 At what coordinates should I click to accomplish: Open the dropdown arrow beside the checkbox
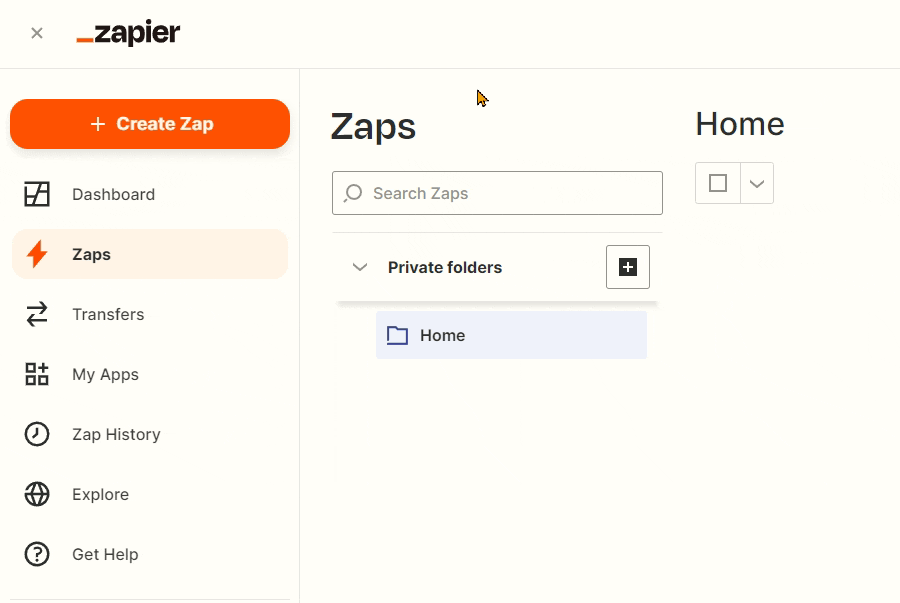click(757, 183)
